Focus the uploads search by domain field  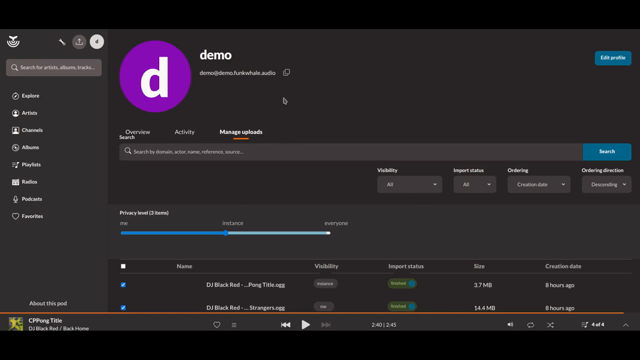click(x=351, y=151)
